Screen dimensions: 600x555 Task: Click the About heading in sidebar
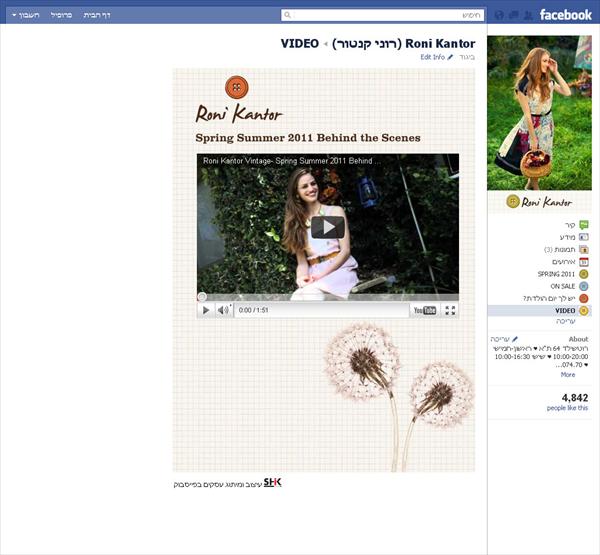[x=578, y=339]
